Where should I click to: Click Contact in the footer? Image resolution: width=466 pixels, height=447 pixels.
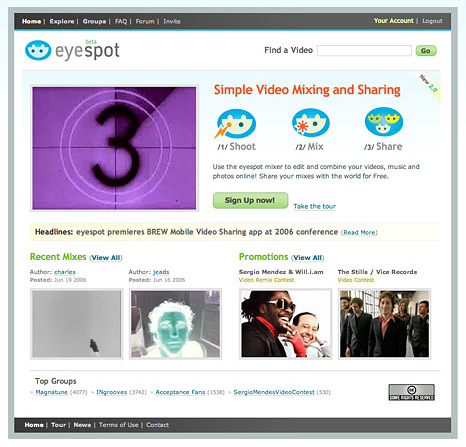click(157, 425)
